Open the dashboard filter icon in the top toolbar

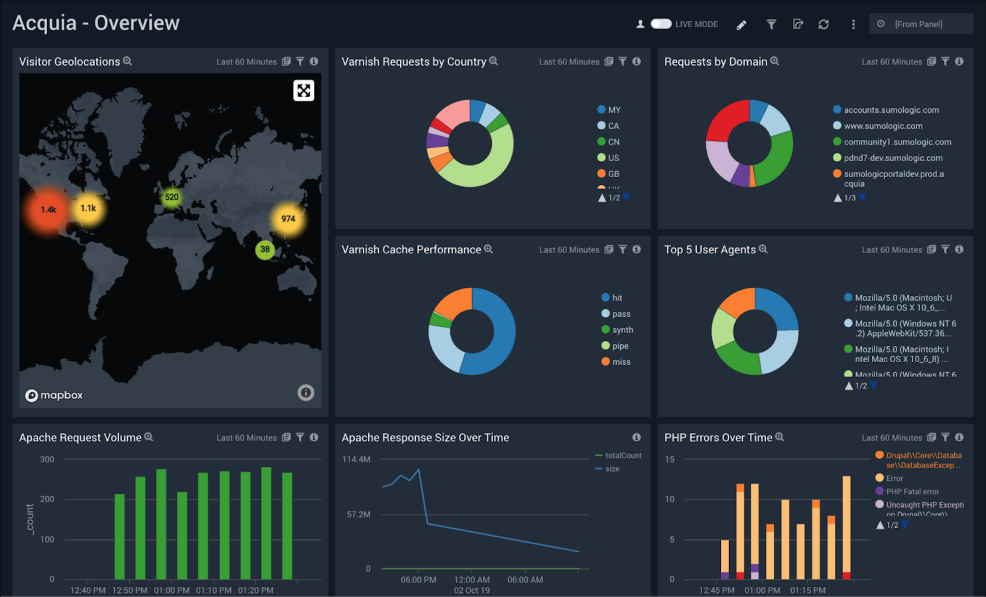point(771,23)
